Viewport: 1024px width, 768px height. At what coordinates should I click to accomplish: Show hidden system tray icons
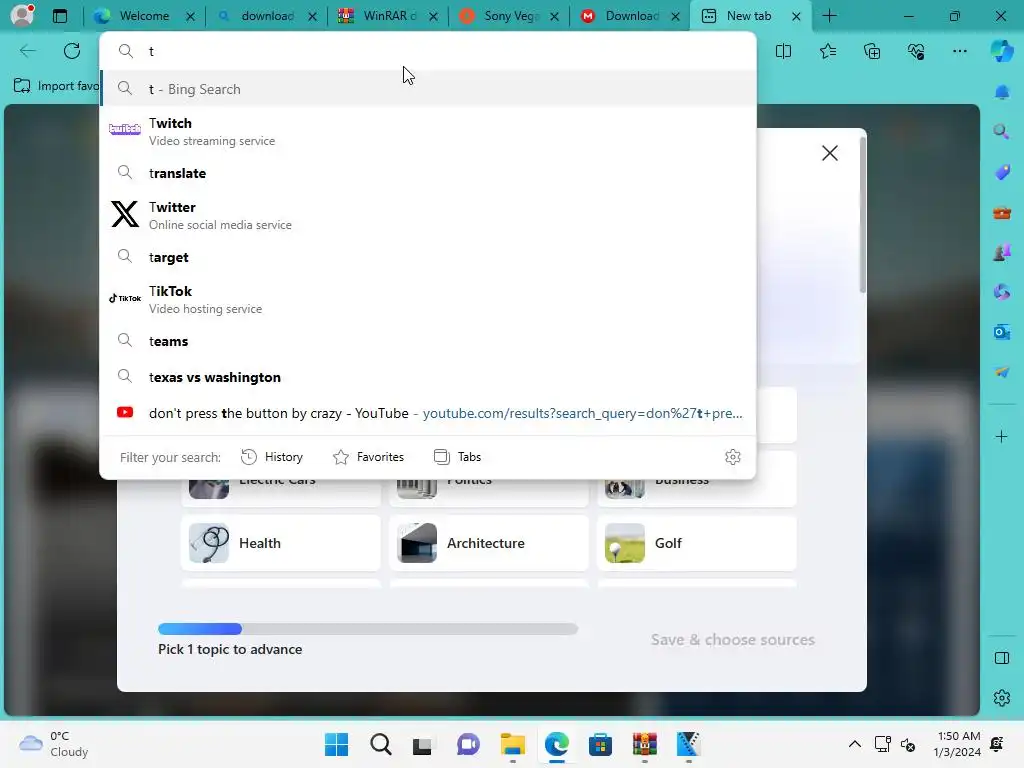click(854, 744)
